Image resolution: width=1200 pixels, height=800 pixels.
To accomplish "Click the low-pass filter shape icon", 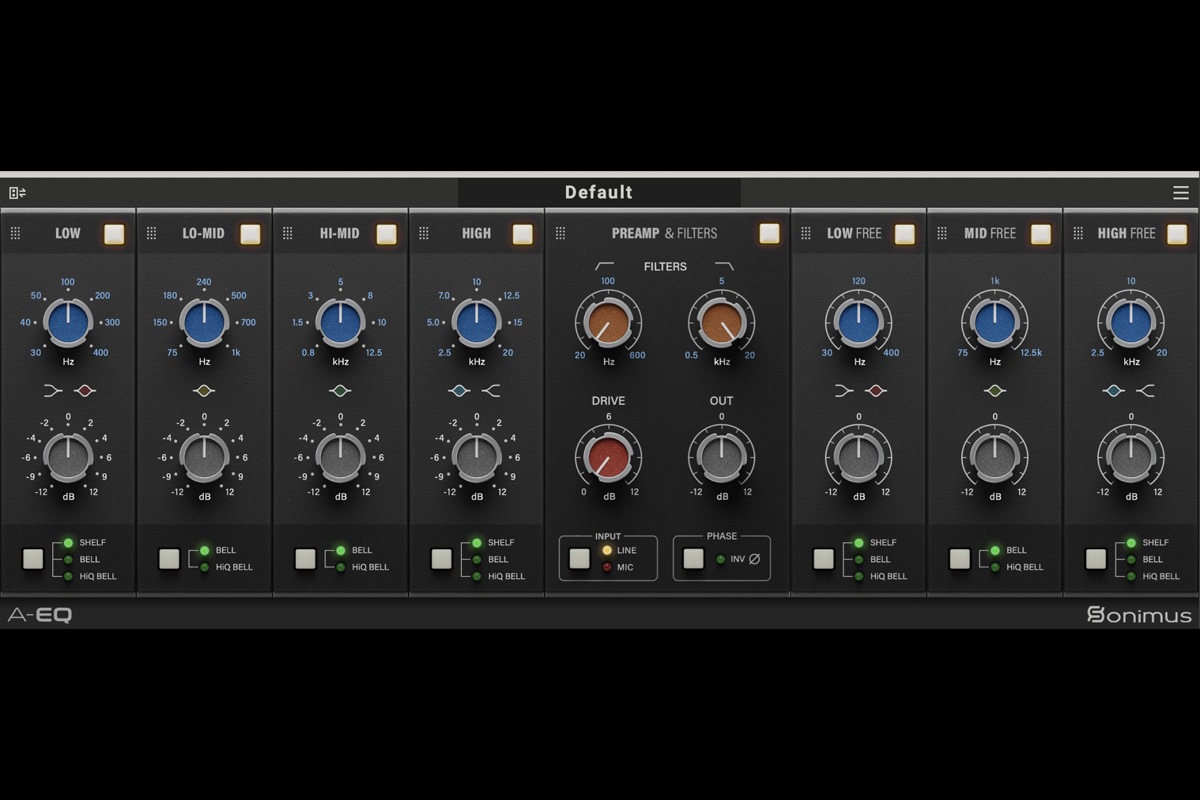I will point(724,266).
